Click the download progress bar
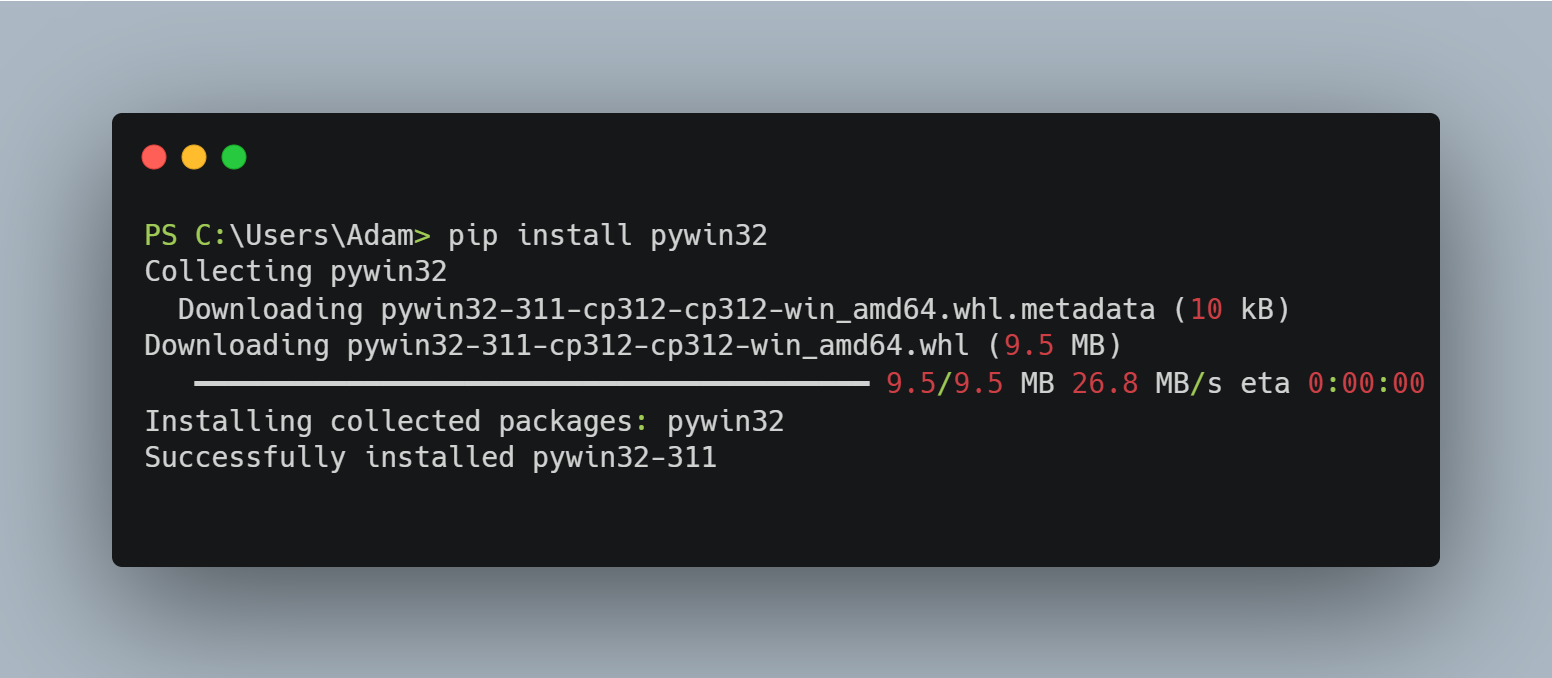The image size is (1552, 678). (x=532, y=382)
